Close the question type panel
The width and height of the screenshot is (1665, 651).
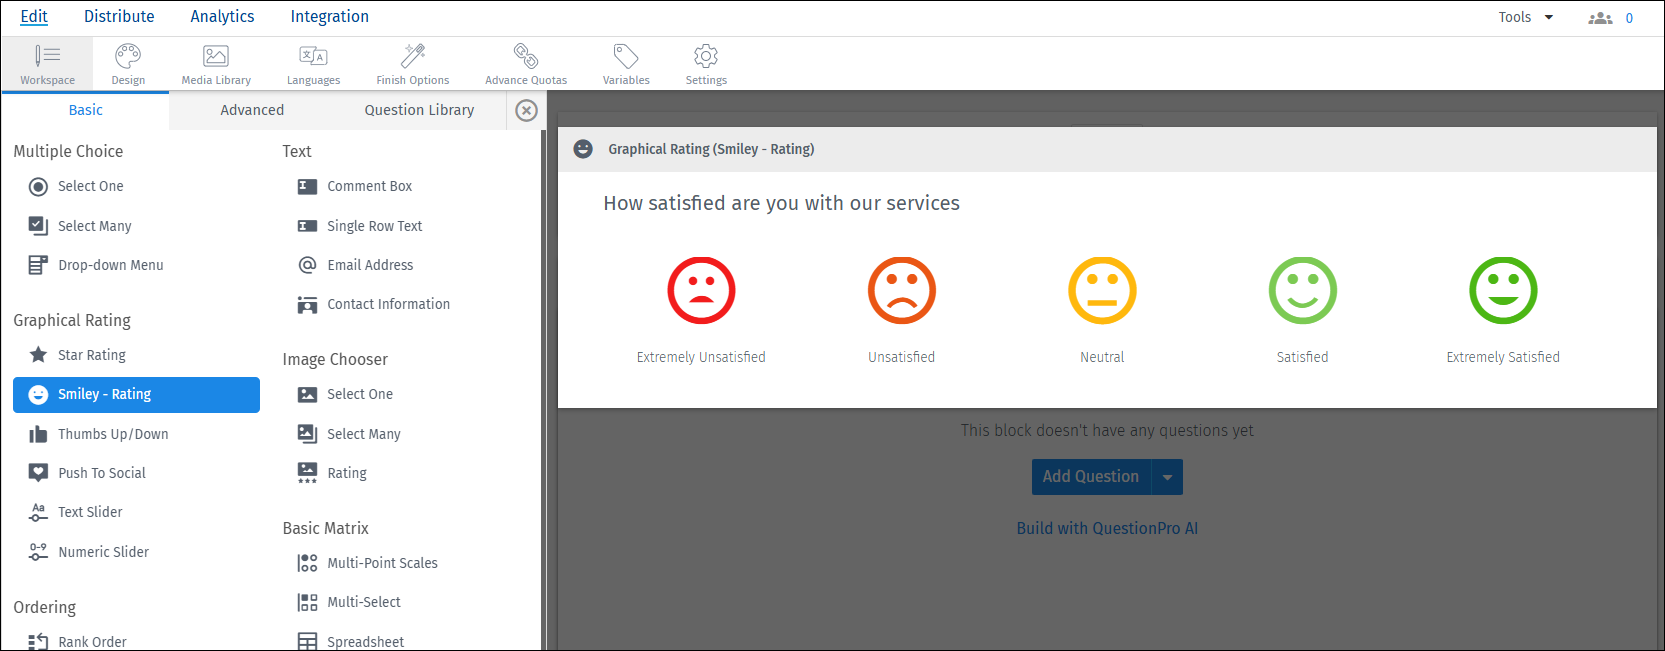pyautogui.click(x=526, y=110)
